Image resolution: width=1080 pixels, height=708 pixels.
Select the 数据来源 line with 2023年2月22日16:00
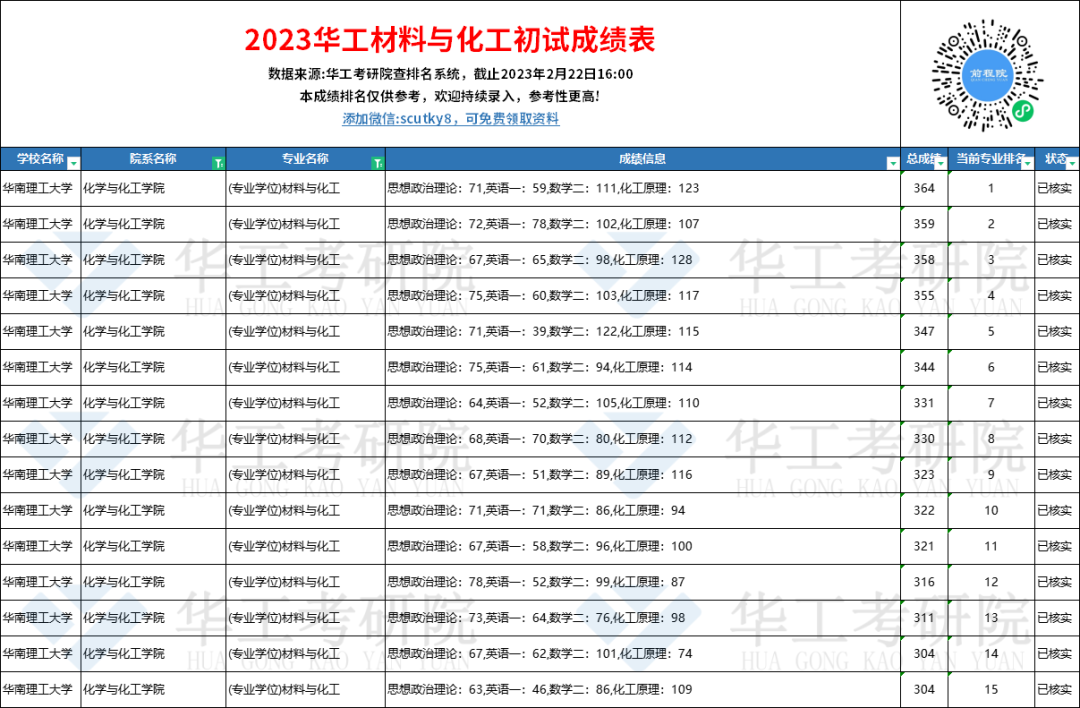450,74
